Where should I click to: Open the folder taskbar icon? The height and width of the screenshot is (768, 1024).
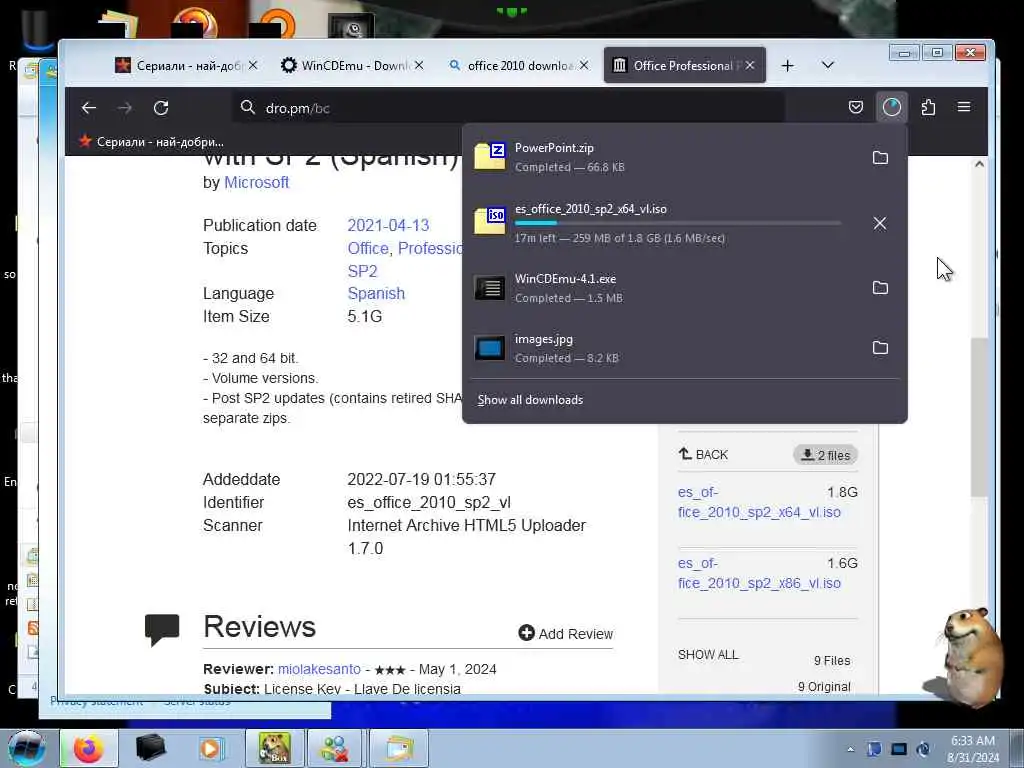click(x=399, y=748)
